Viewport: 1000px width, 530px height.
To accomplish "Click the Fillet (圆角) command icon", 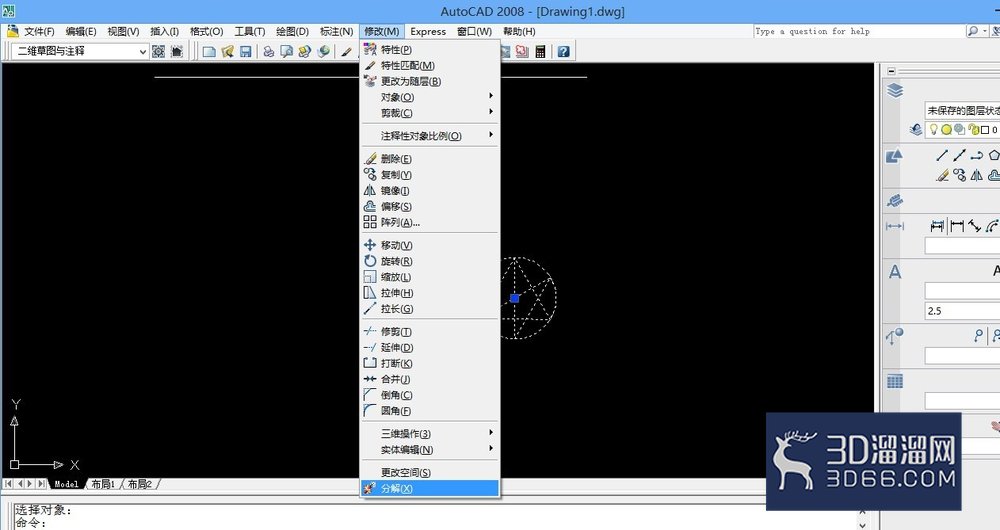I will (x=370, y=411).
